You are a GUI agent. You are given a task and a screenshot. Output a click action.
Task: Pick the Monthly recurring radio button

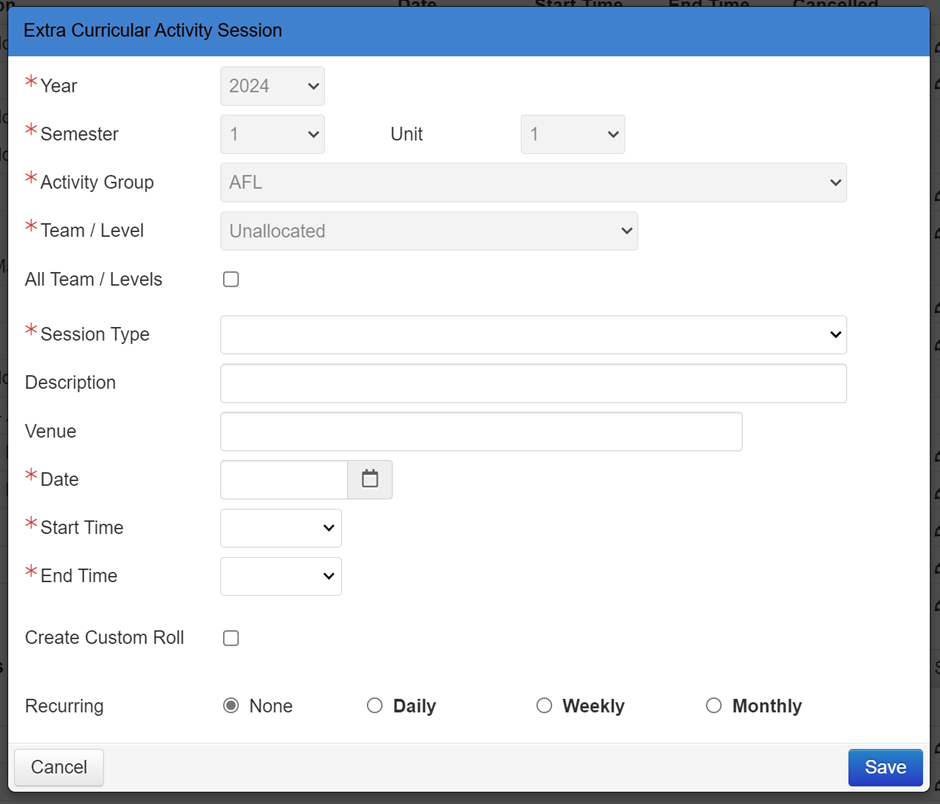tap(714, 706)
